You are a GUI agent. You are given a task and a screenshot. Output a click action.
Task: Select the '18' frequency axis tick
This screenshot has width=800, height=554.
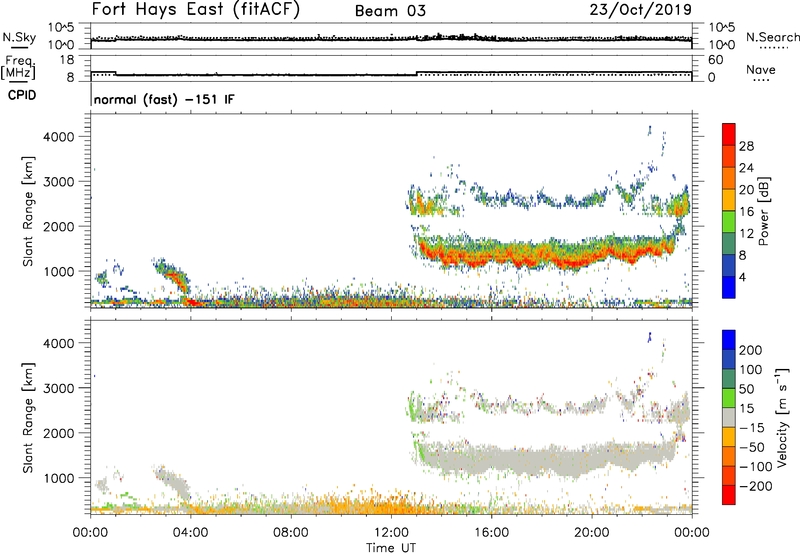pyautogui.click(x=67, y=60)
